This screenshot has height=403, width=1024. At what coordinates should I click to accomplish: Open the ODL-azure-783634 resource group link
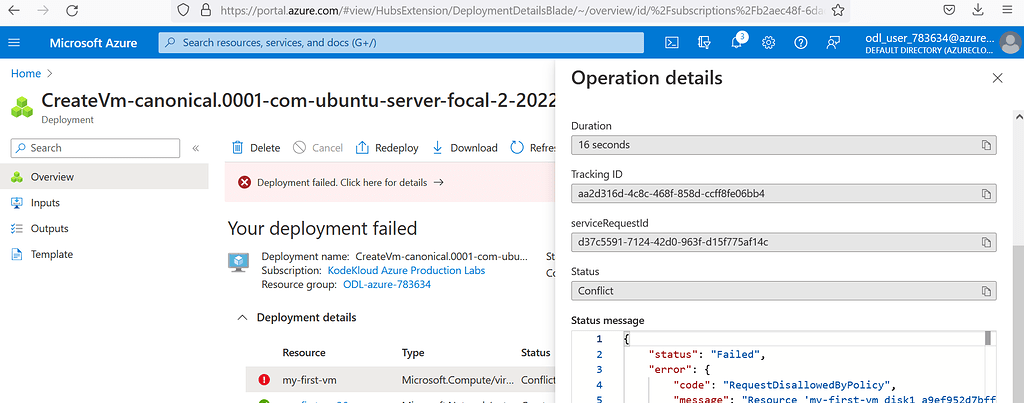point(385,284)
